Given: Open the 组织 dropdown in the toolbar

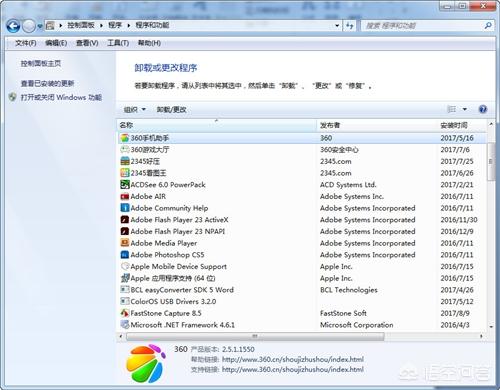Looking at the screenshot, I should [135, 109].
